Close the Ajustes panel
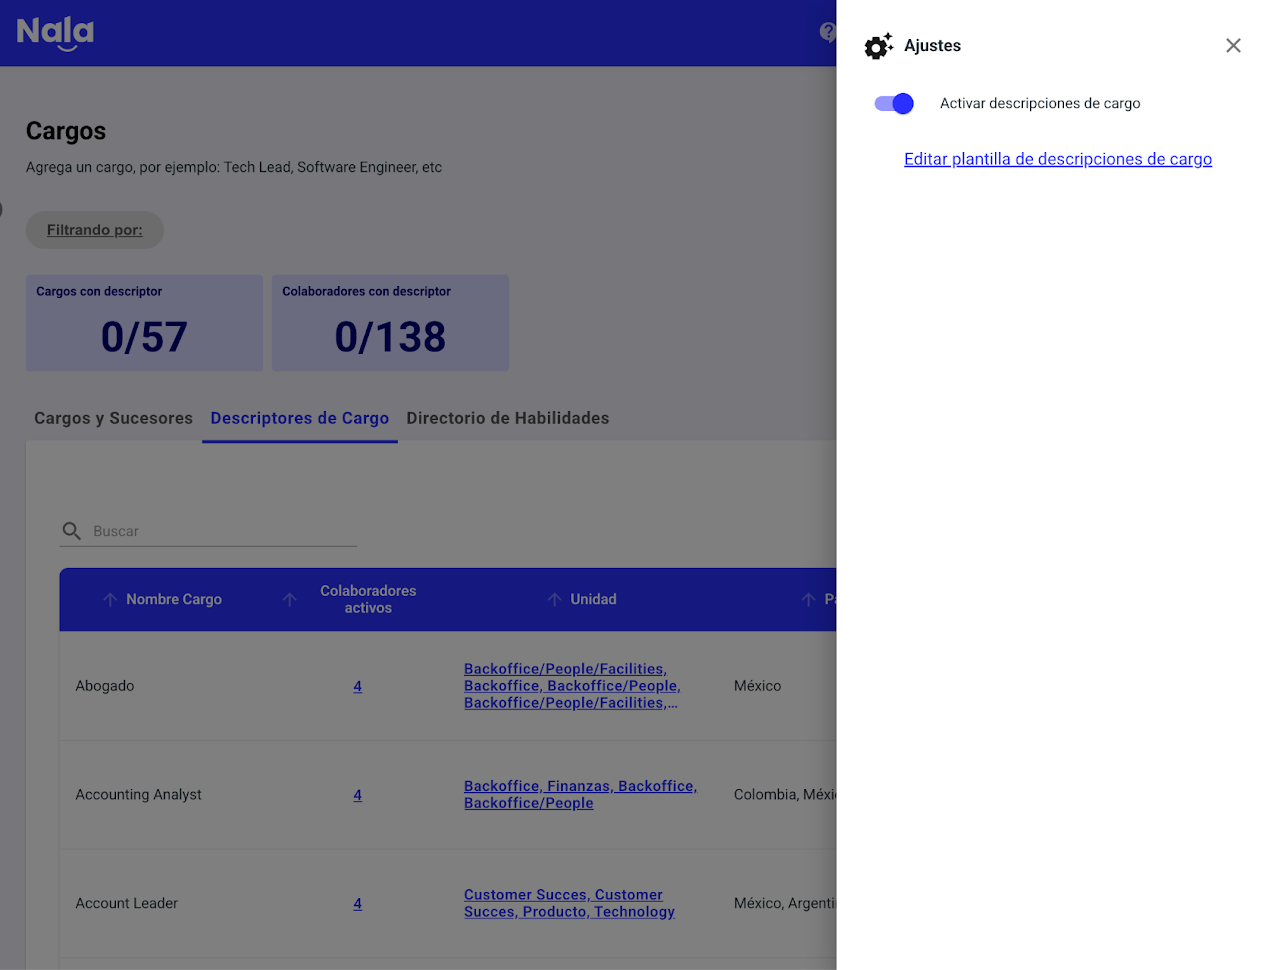The height and width of the screenshot is (970, 1280). point(1233,45)
